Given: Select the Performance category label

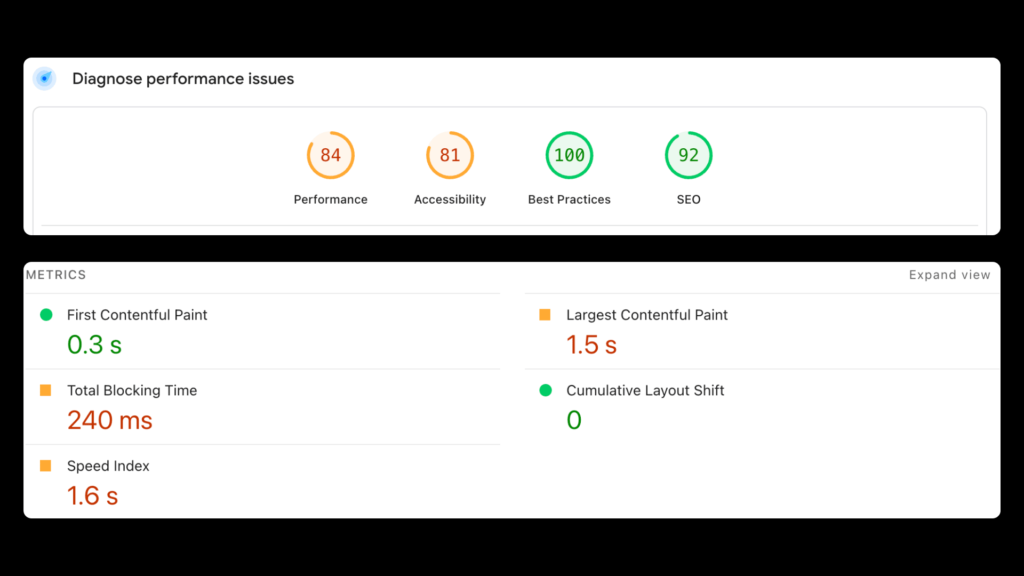Looking at the screenshot, I should click(x=330, y=200).
